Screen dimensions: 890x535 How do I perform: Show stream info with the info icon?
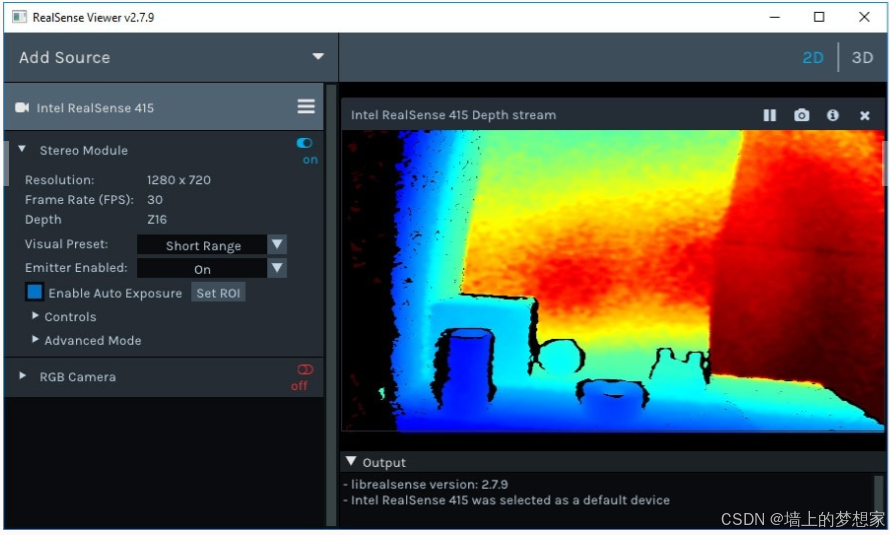(833, 115)
